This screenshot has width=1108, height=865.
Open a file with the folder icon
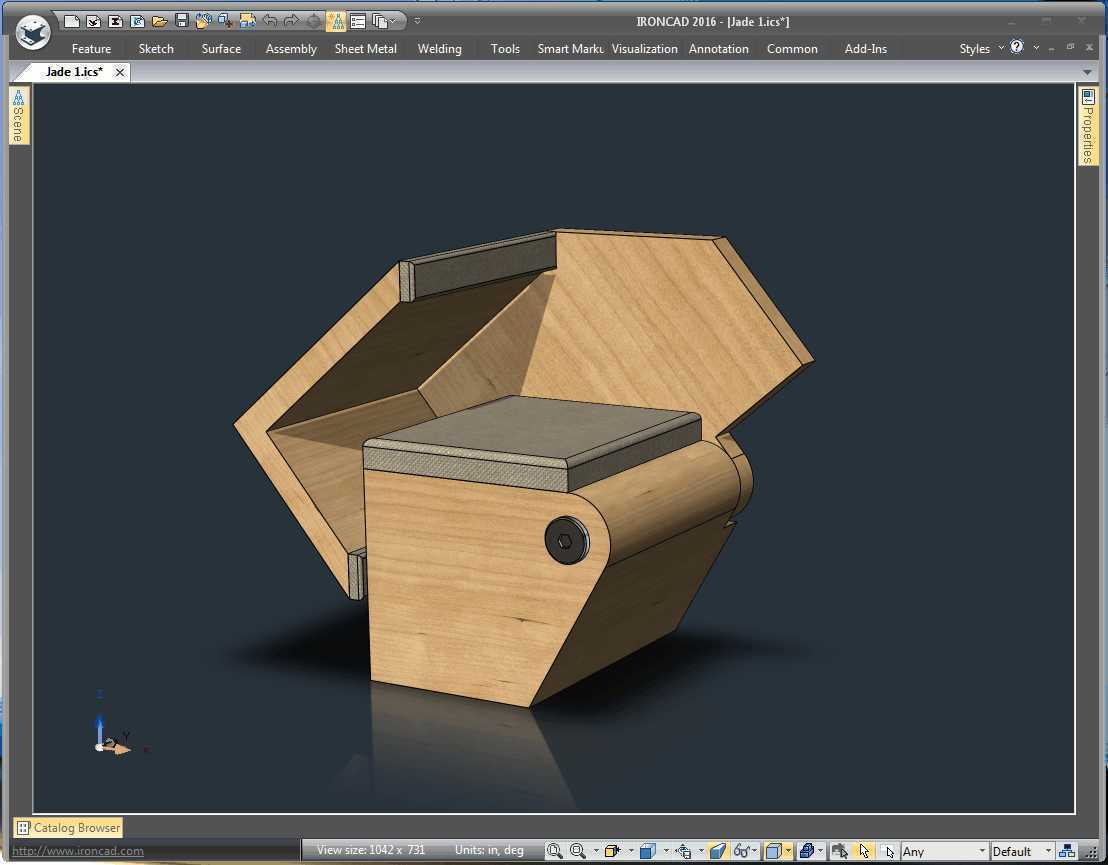click(x=160, y=21)
